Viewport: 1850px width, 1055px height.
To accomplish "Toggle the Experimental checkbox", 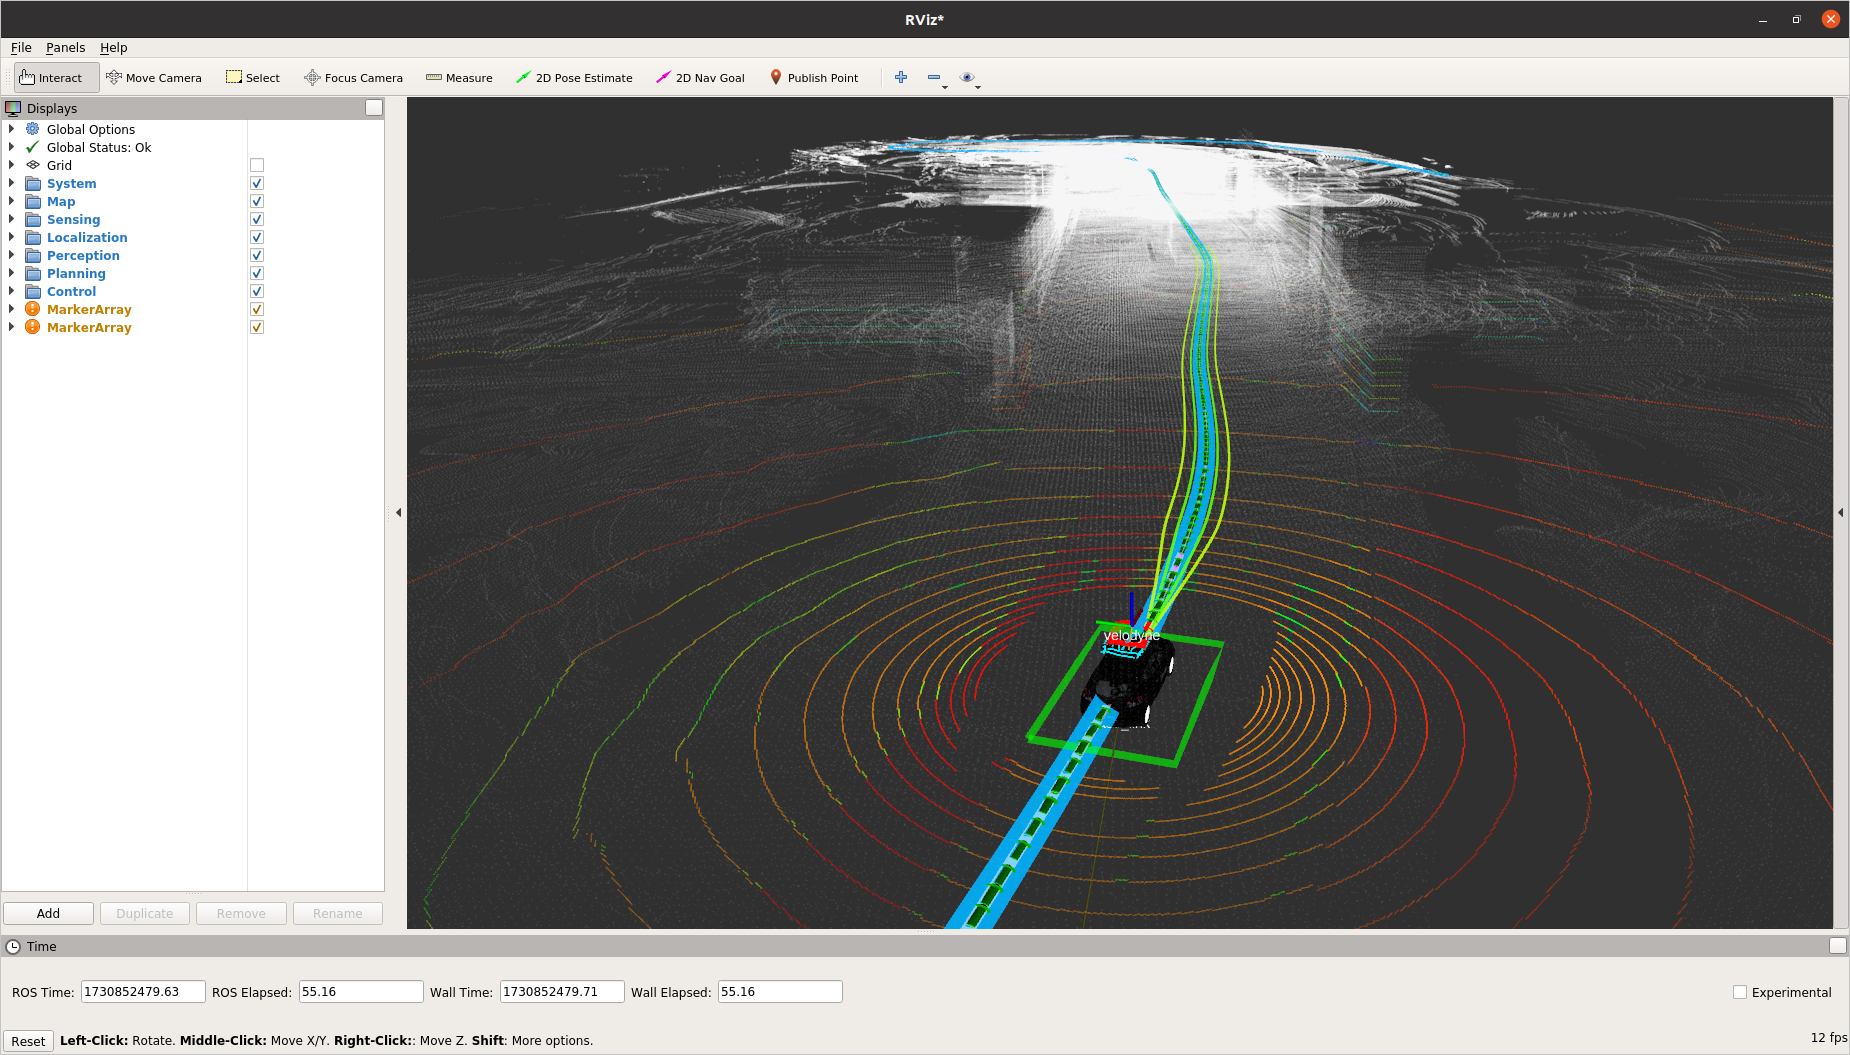I will [1740, 992].
